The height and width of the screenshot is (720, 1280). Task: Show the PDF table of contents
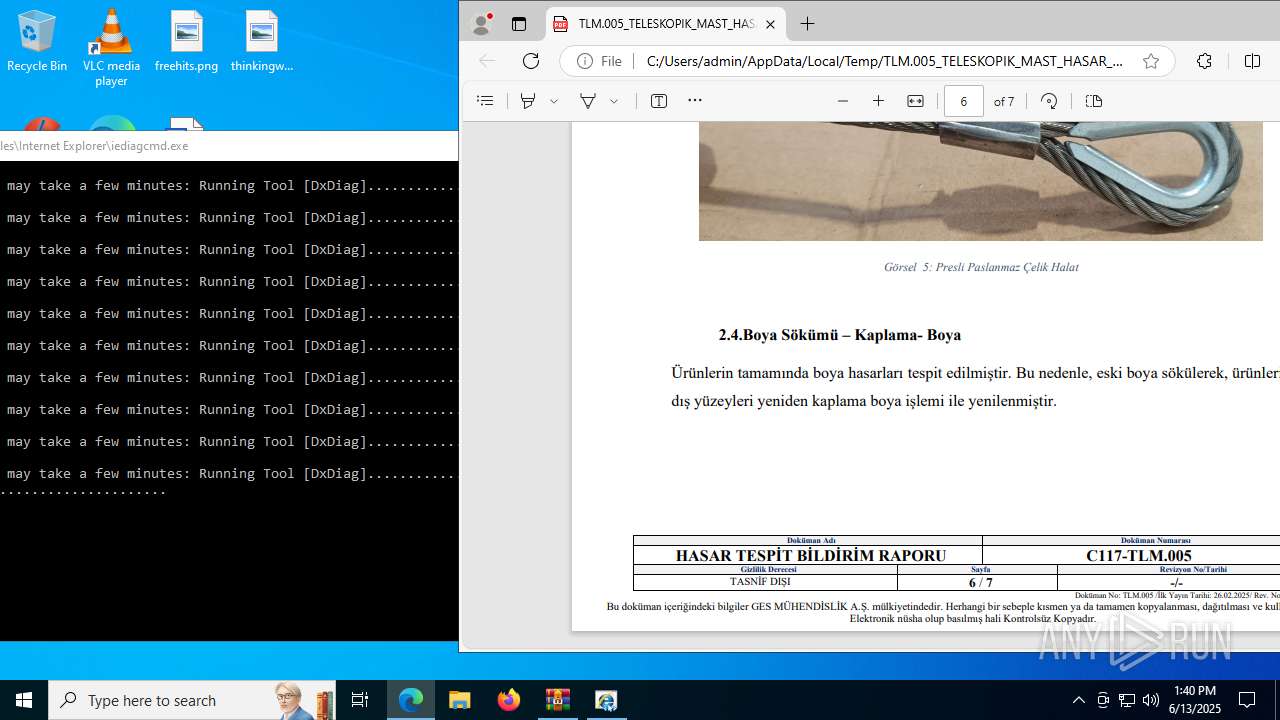[x=485, y=101]
